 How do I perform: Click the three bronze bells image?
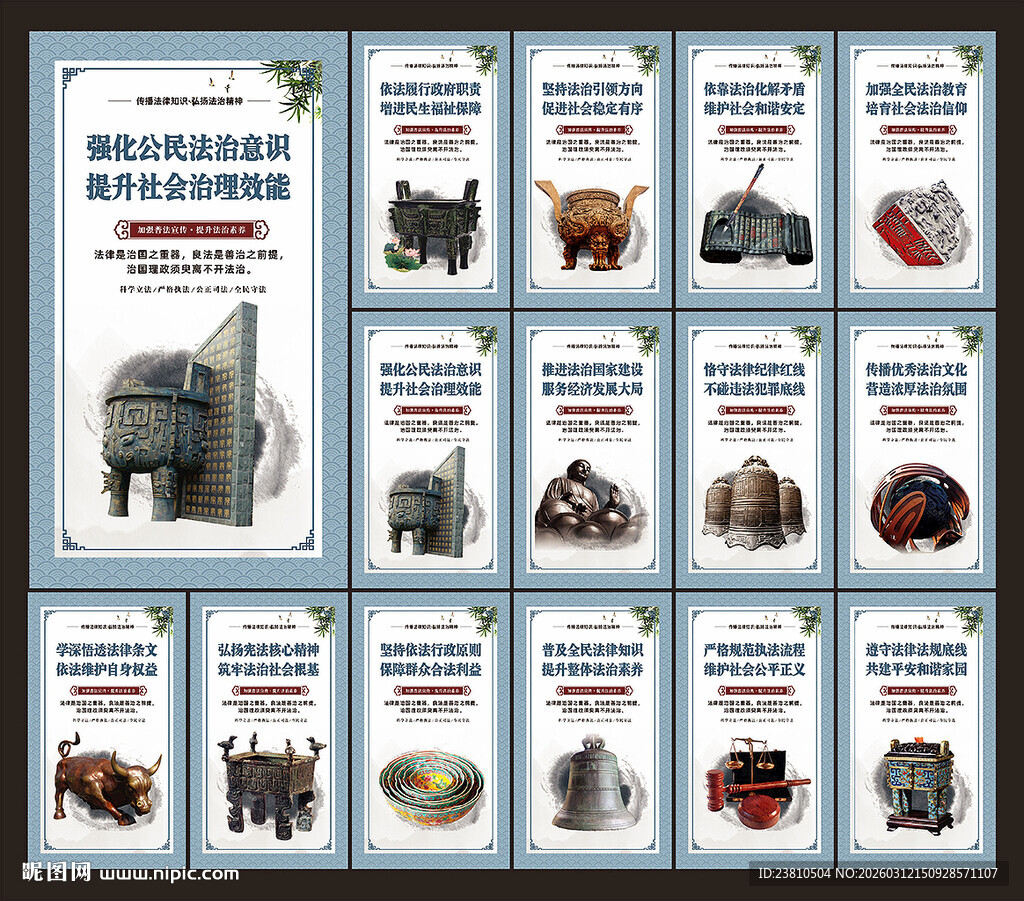755,503
